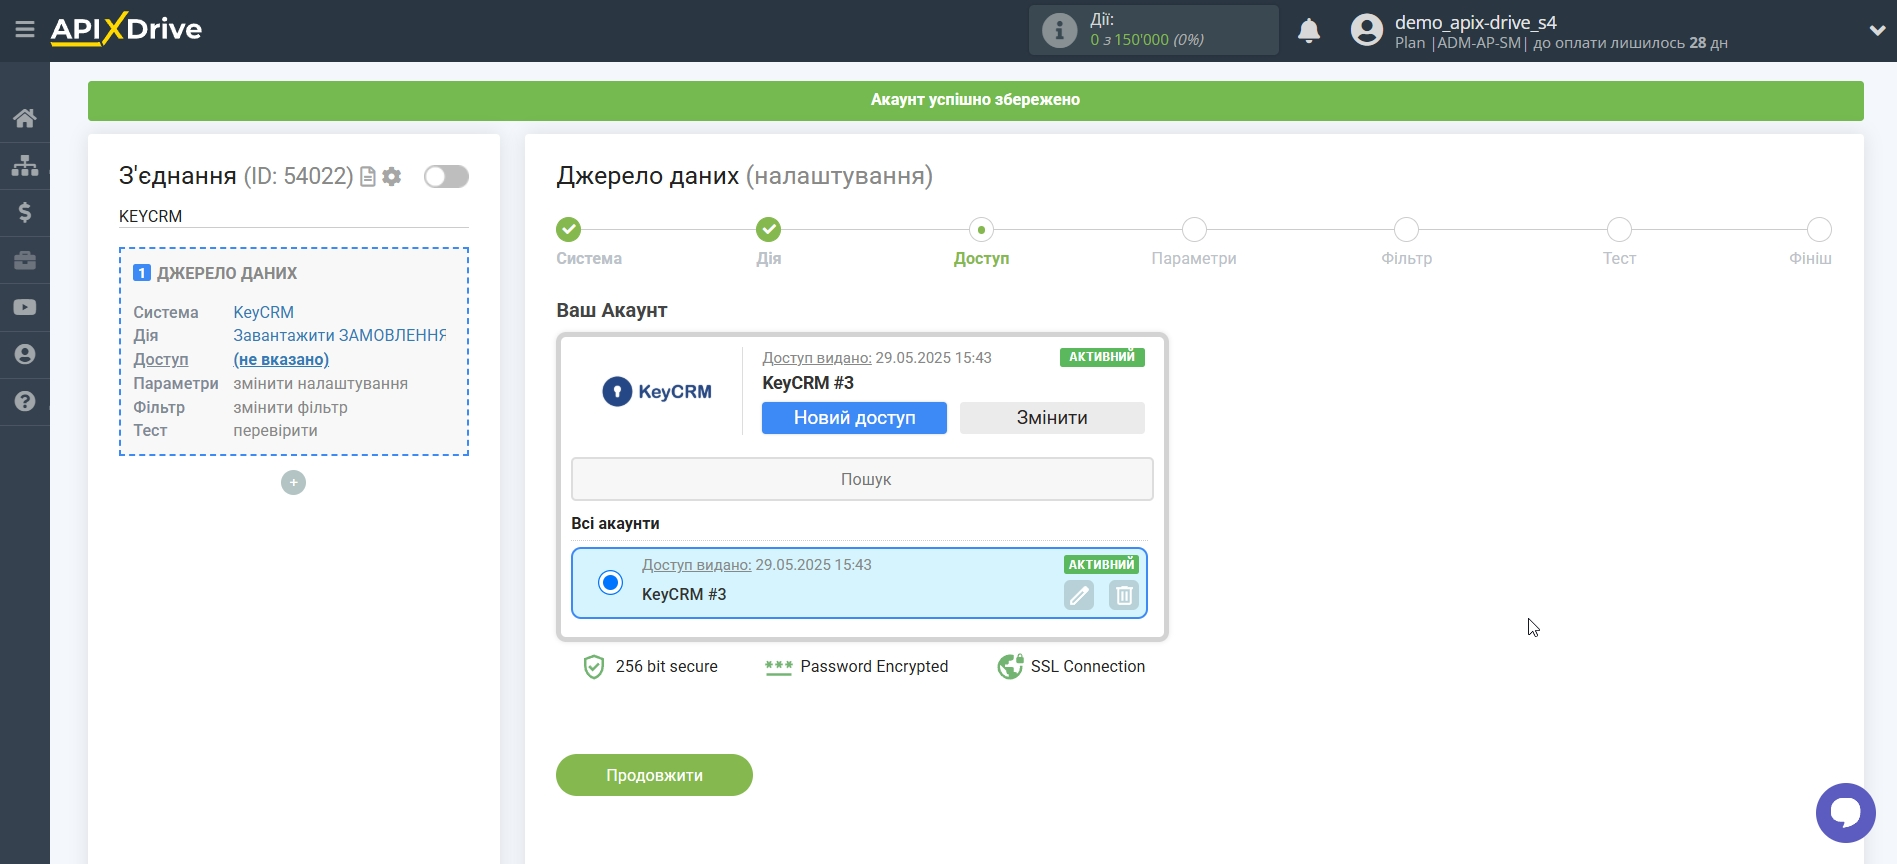Open the YouTube video sidebar icon
Image resolution: width=1897 pixels, height=864 pixels.
tap(25, 307)
